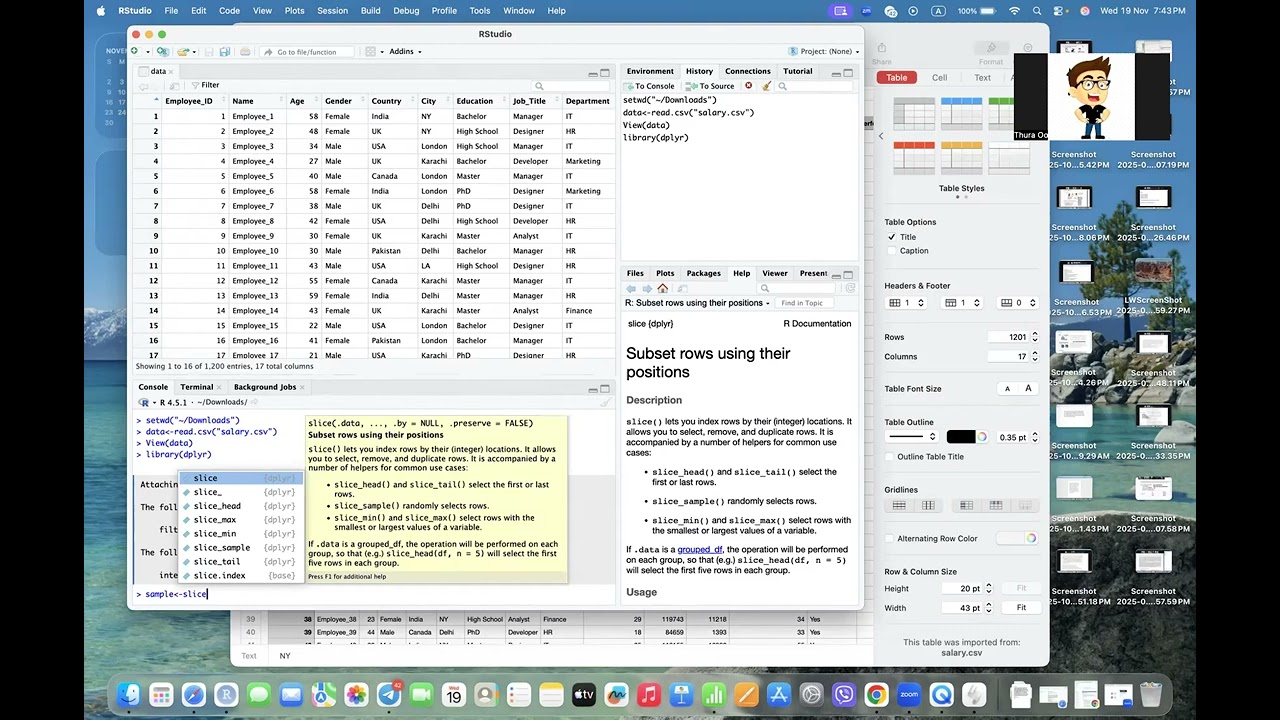Select the red table style thumbnail

coord(913,158)
